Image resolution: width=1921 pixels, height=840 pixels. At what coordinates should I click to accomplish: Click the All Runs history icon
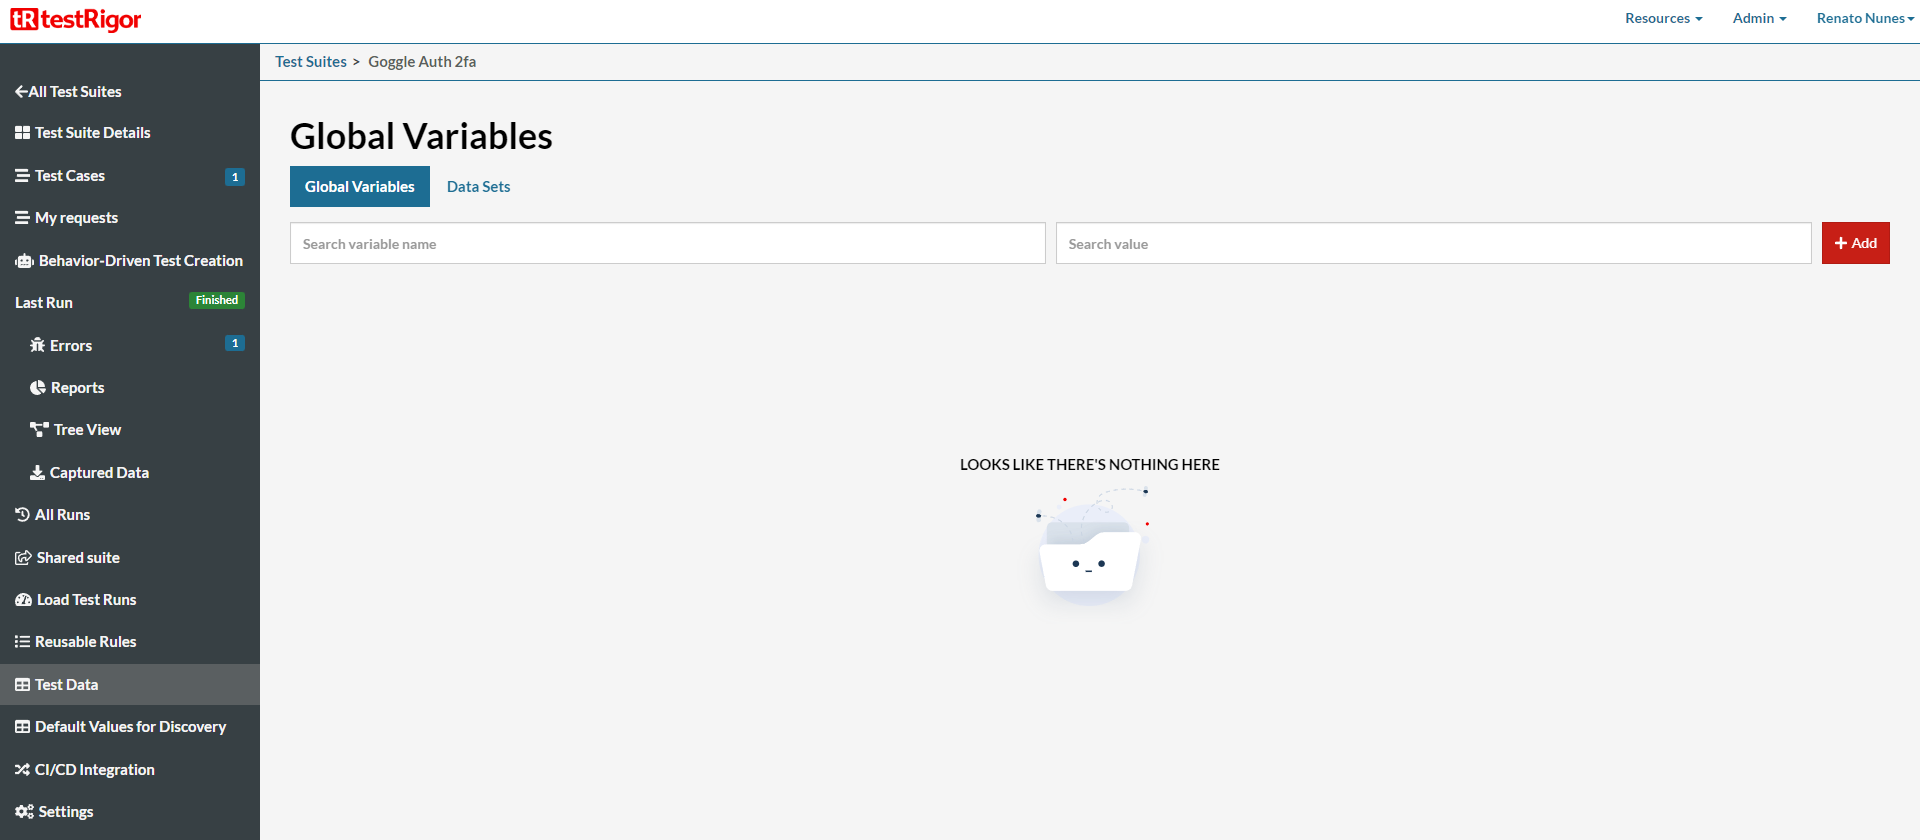point(22,515)
